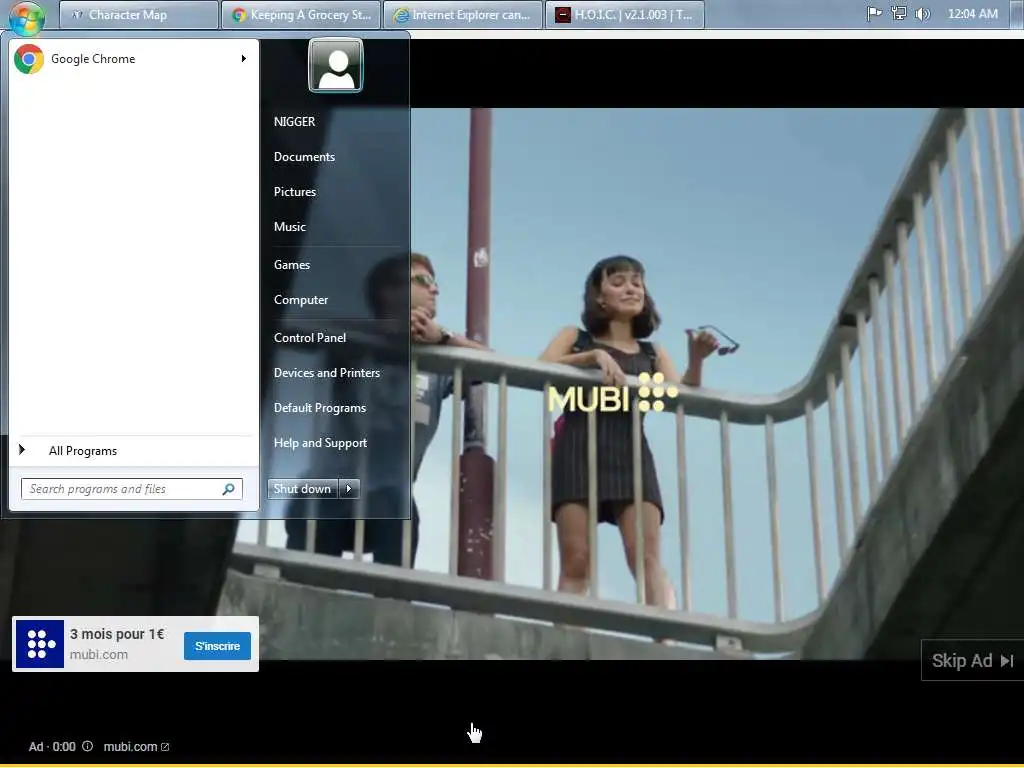Open the Music library
This screenshot has width=1024, height=768.
point(290,227)
